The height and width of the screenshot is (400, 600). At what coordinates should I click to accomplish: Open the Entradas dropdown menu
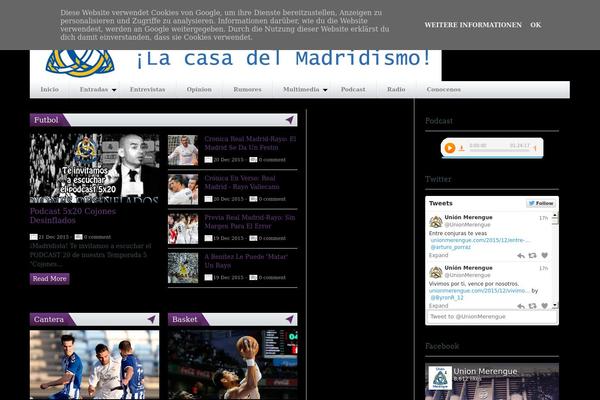[98, 90]
